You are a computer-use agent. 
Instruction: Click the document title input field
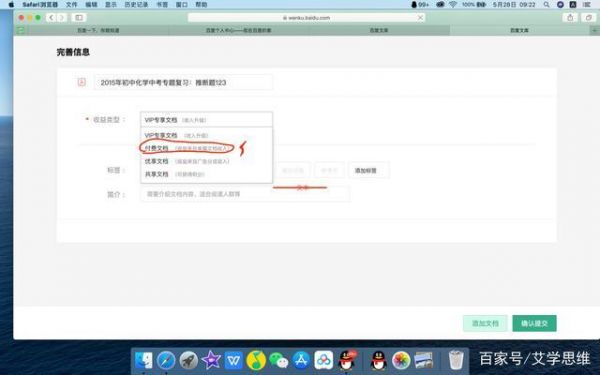[183, 82]
